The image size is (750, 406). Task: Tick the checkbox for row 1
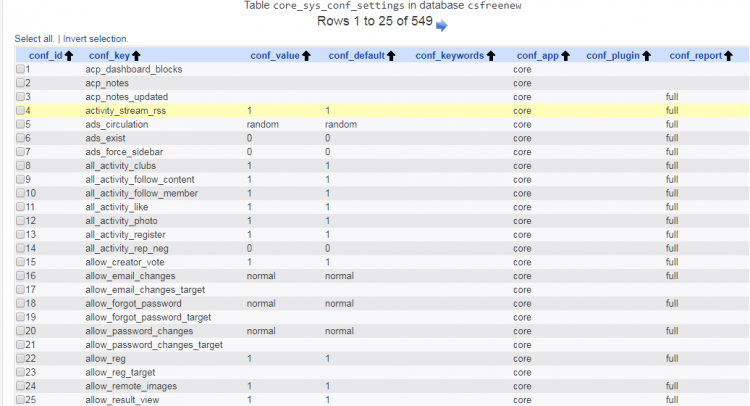click(x=21, y=70)
